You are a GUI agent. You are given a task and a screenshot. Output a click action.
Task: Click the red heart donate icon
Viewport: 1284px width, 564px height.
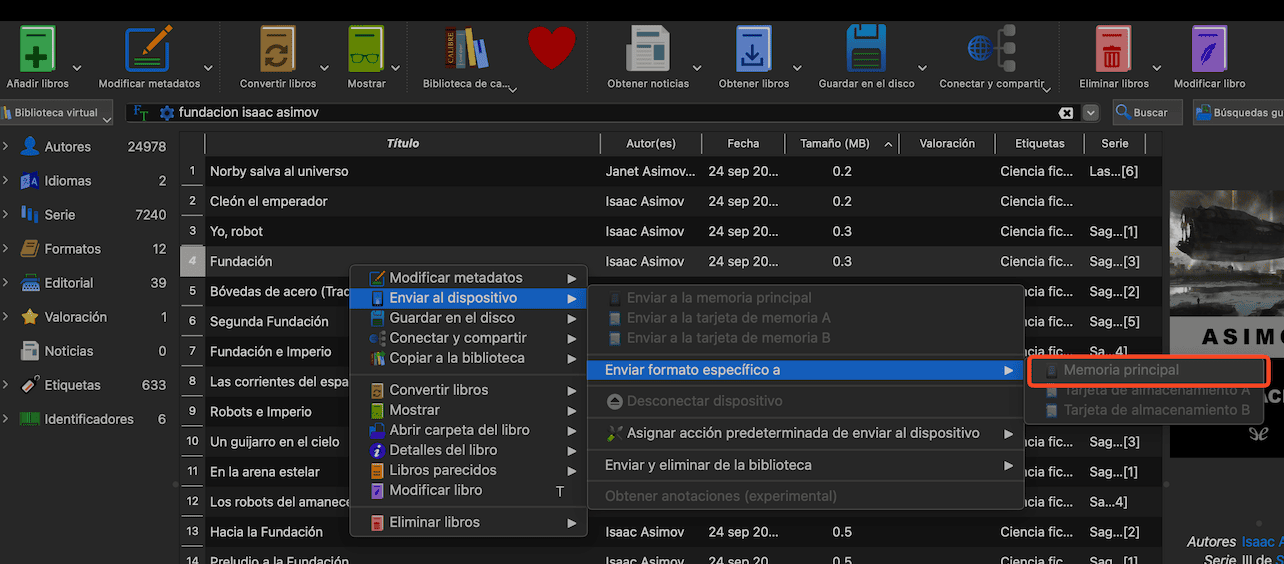(x=552, y=48)
